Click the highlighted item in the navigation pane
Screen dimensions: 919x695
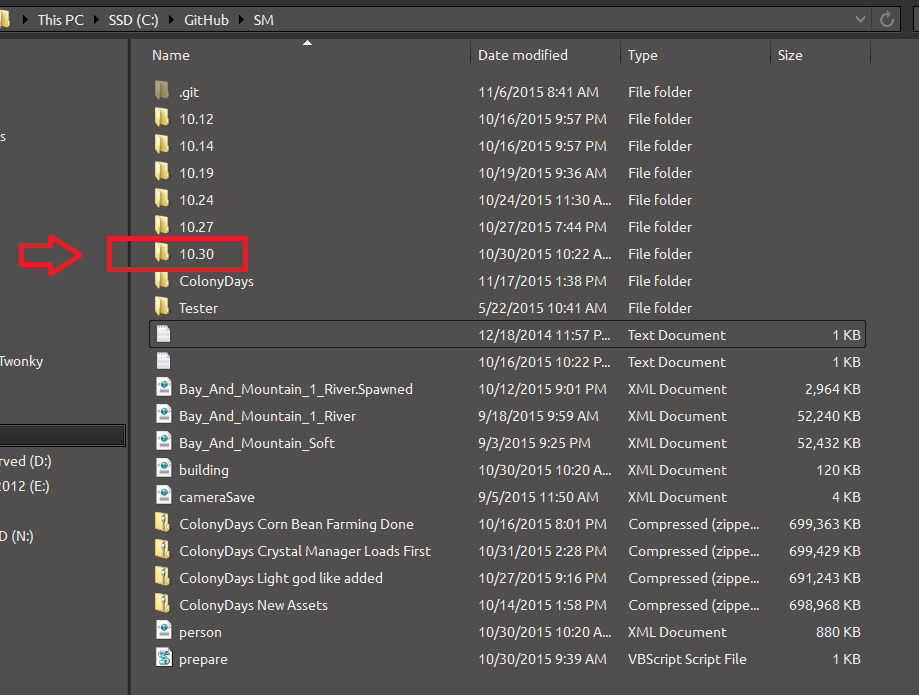pos(63,435)
